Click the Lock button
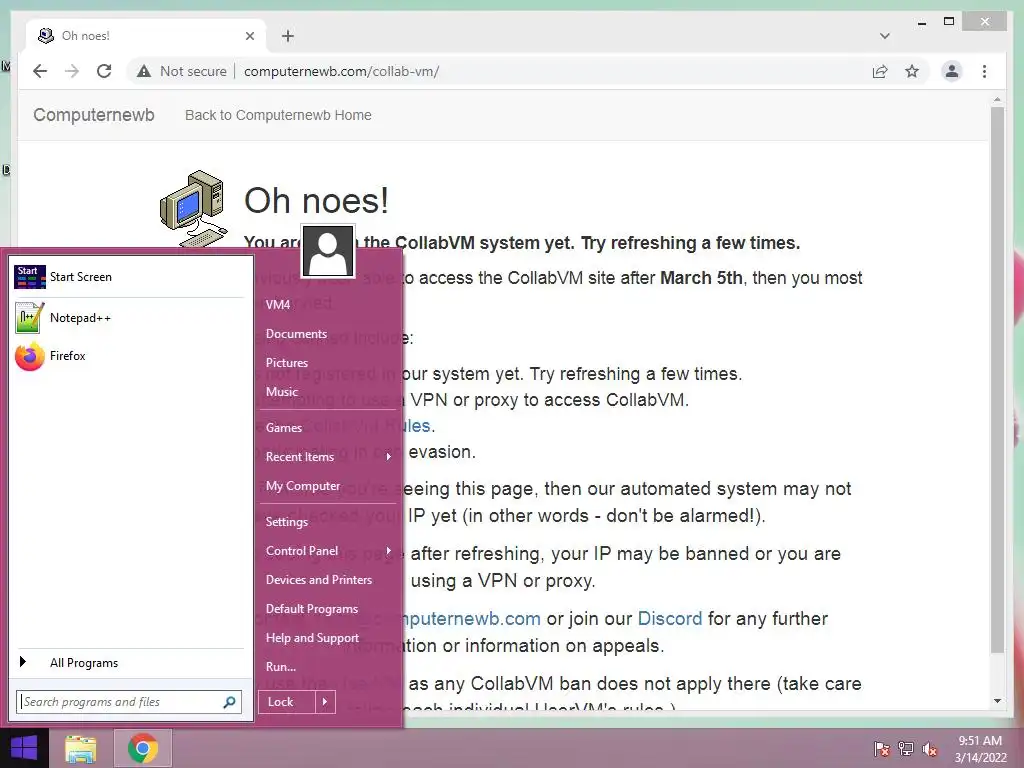 (287, 702)
